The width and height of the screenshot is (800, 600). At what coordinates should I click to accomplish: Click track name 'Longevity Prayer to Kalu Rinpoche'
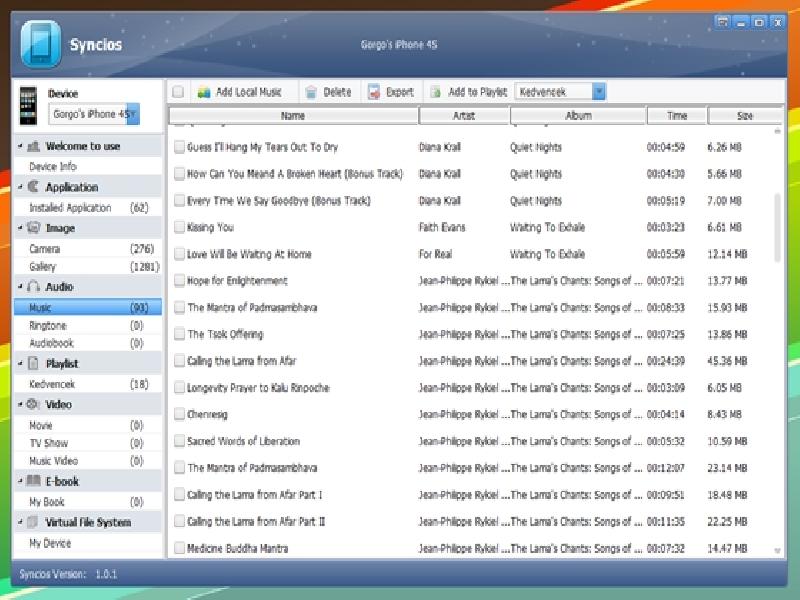tap(258, 388)
